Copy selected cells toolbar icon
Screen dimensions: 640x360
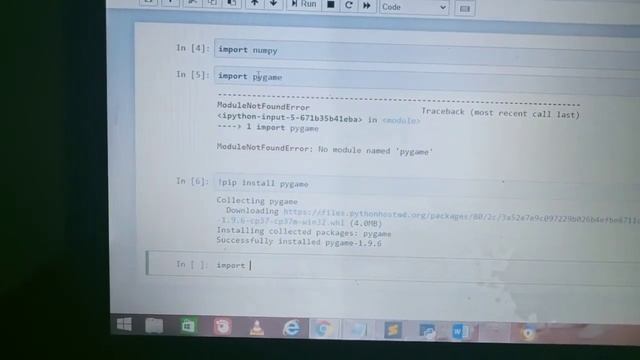tap(212, 3)
